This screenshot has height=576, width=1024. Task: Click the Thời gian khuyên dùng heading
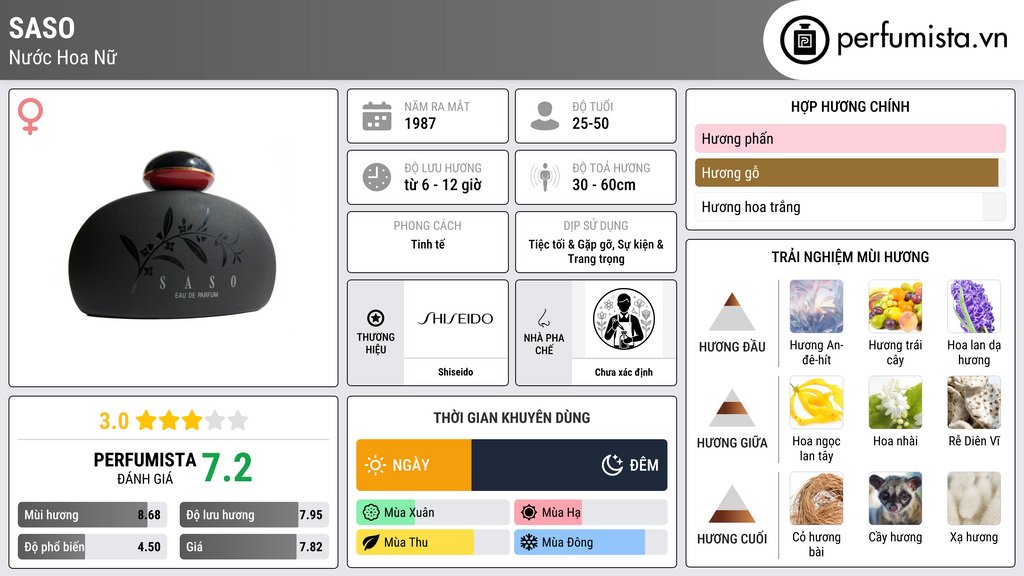pyautogui.click(x=512, y=417)
